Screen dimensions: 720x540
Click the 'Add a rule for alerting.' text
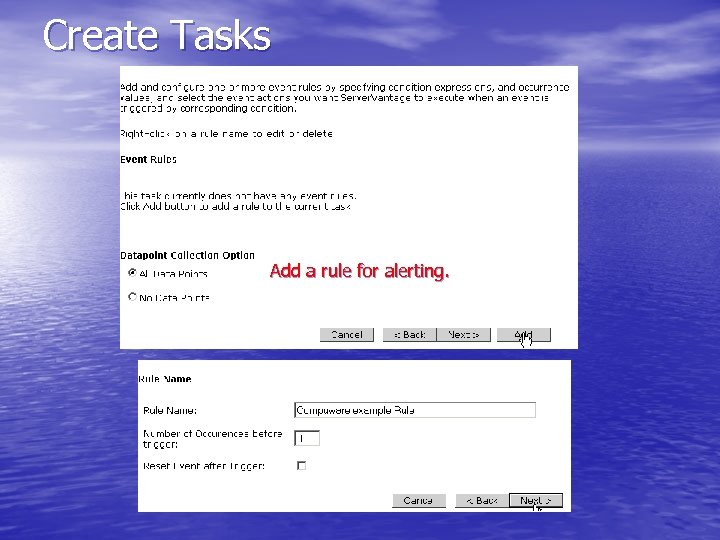click(359, 271)
